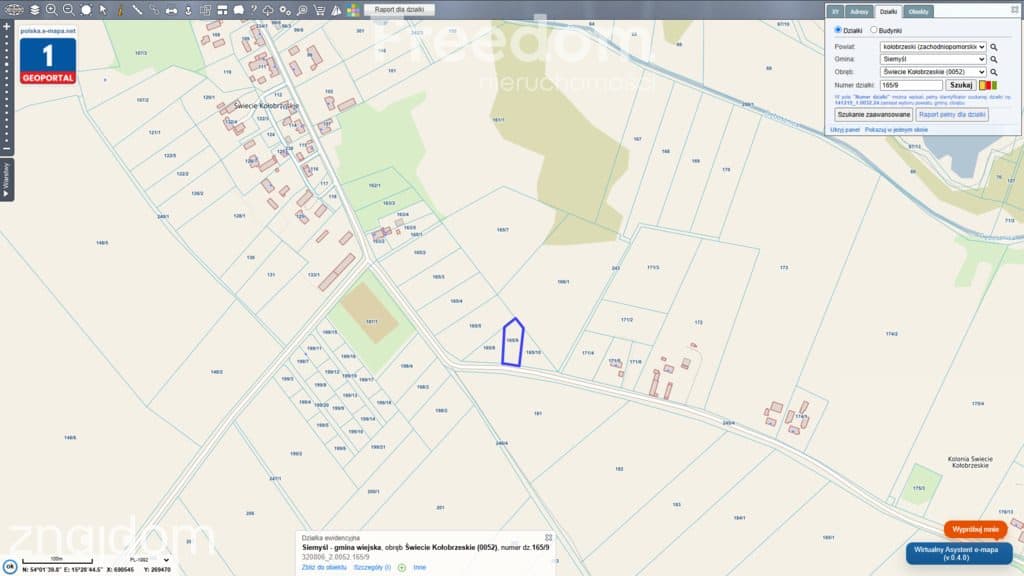Click the magnifier next to Gmina dropdown
The width and height of the screenshot is (1024, 576).
[x=994, y=59]
